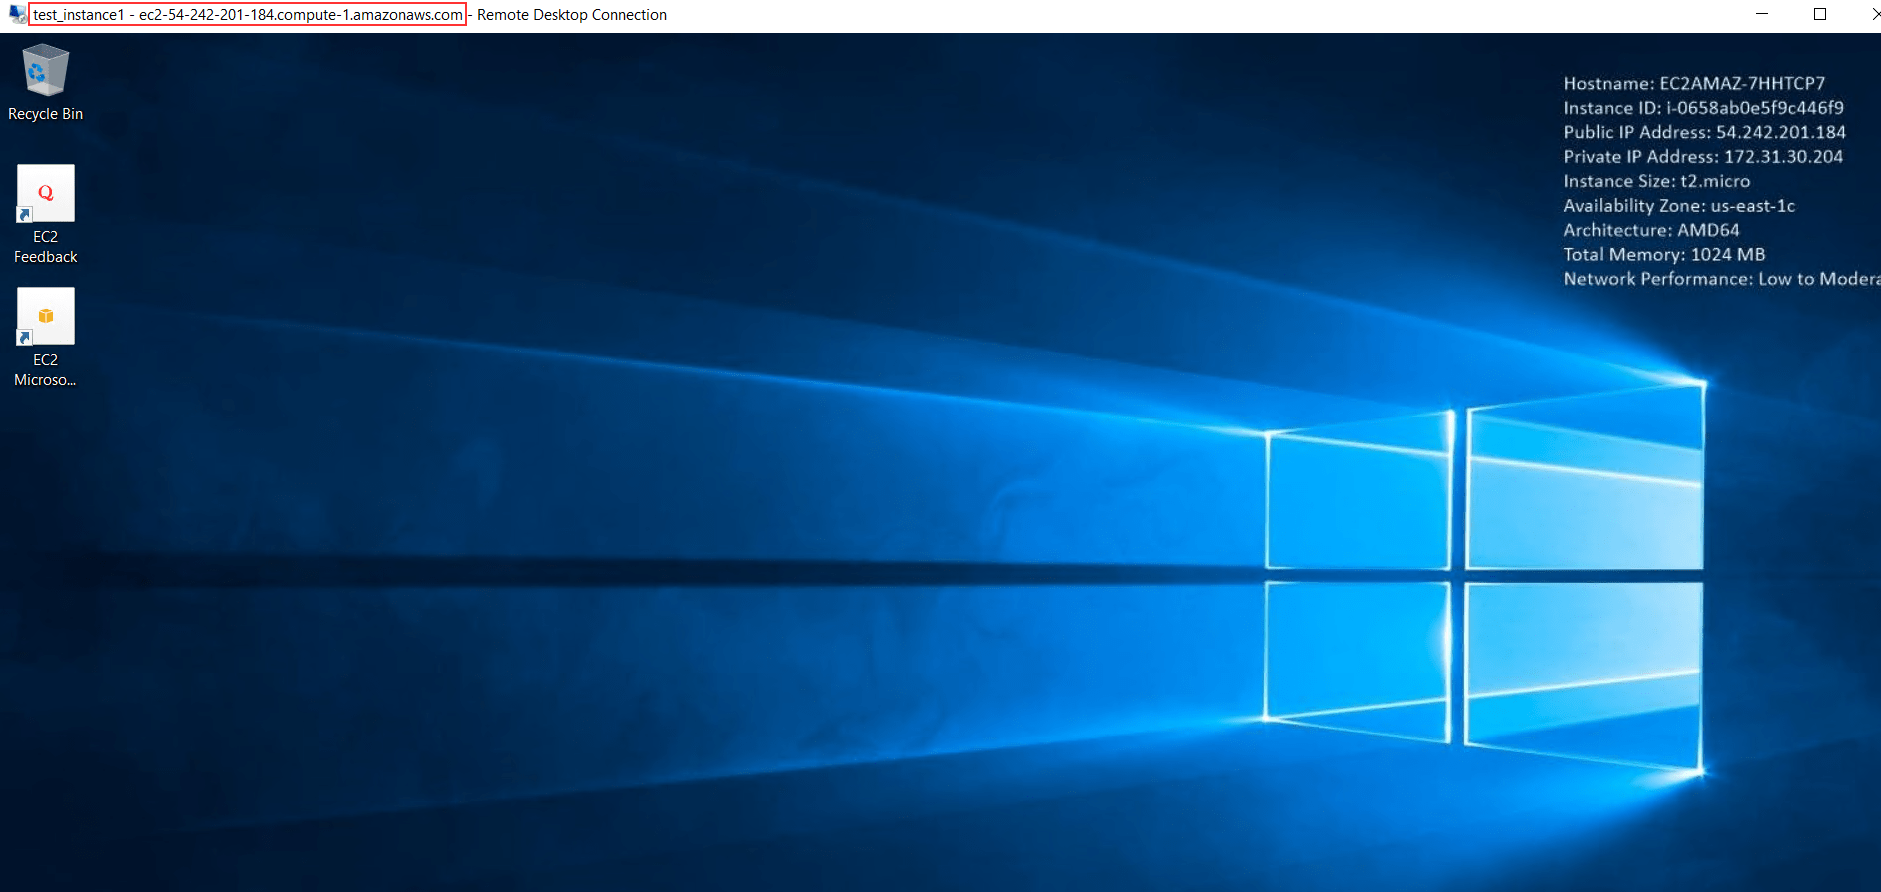The height and width of the screenshot is (892, 1881).
Task: Click the EC2 Feedback label text
Action: coord(45,247)
